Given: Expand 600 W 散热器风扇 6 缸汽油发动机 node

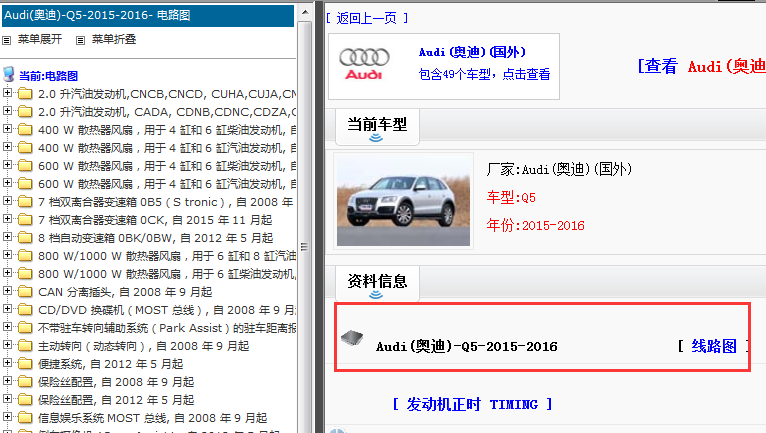Looking at the screenshot, I should pyautogui.click(x=7, y=183).
